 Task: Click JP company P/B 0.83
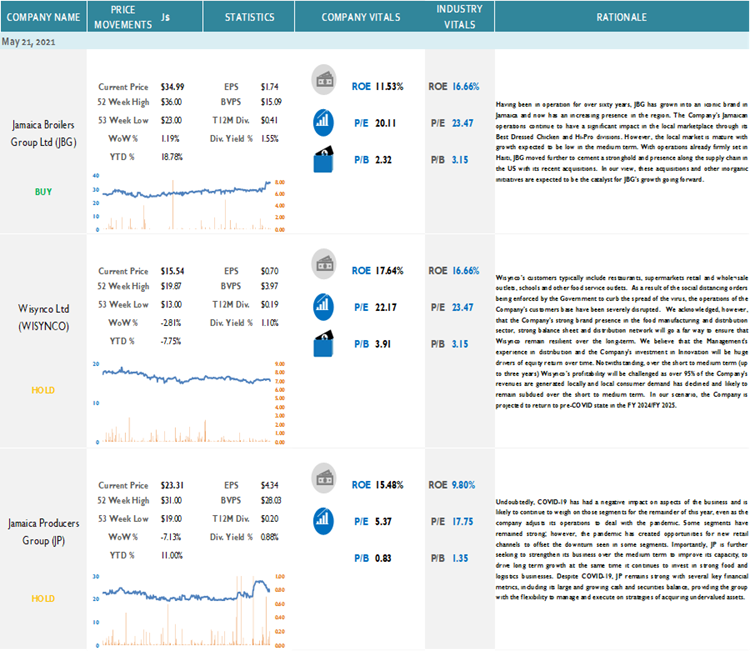coord(383,559)
